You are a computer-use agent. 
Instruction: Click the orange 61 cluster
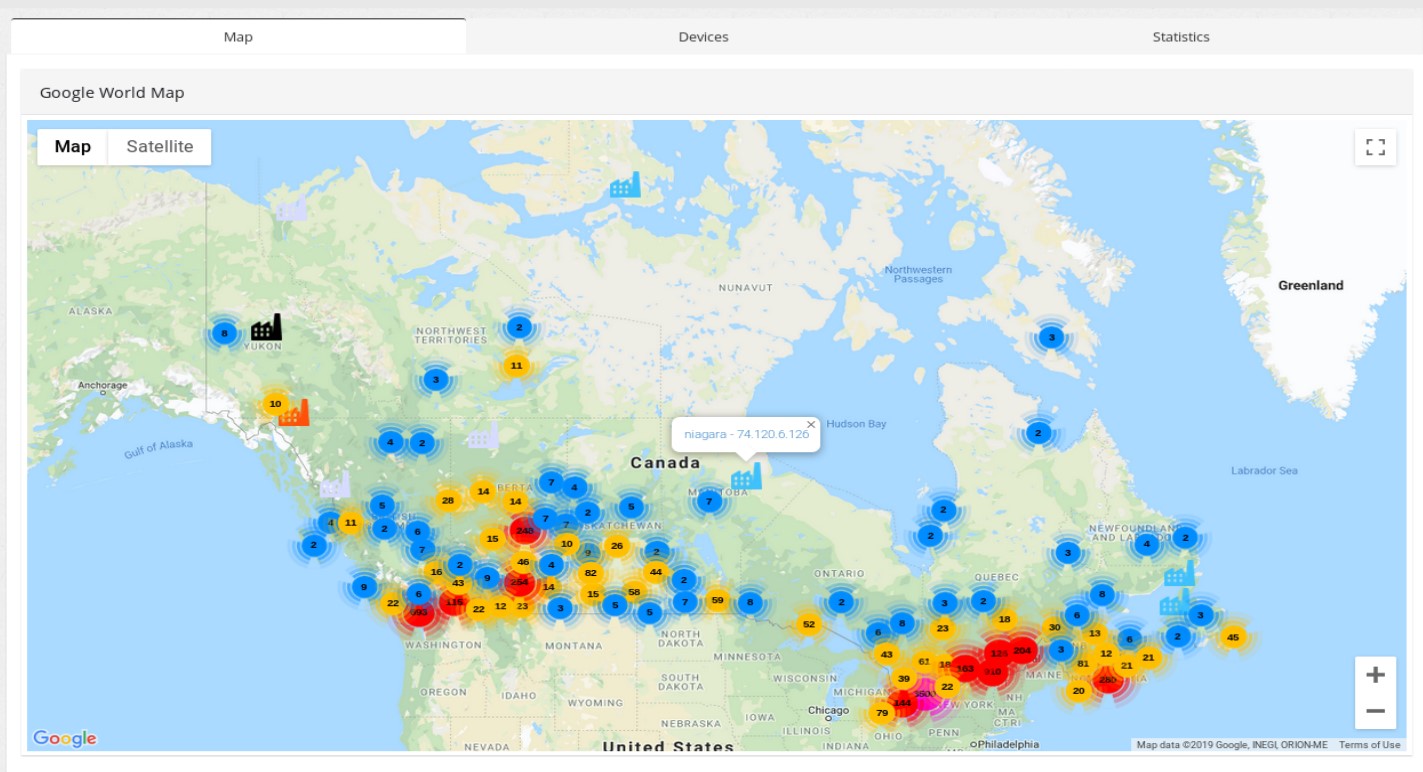tap(924, 661)
